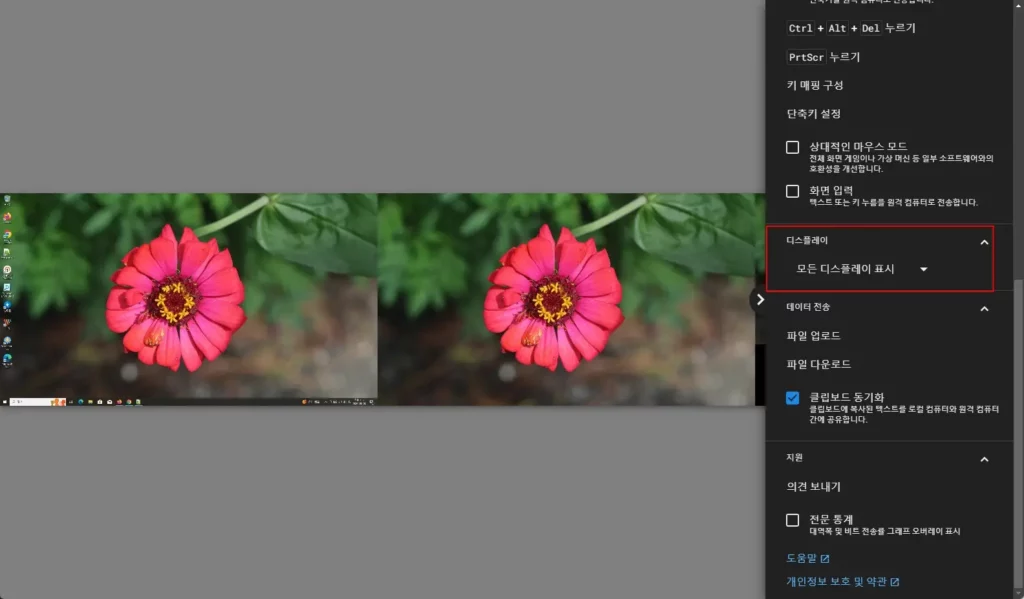The width and height of the screenshot is (1024, 599).
Task: Open 키 매핑 구성
Action: (815, 86)
